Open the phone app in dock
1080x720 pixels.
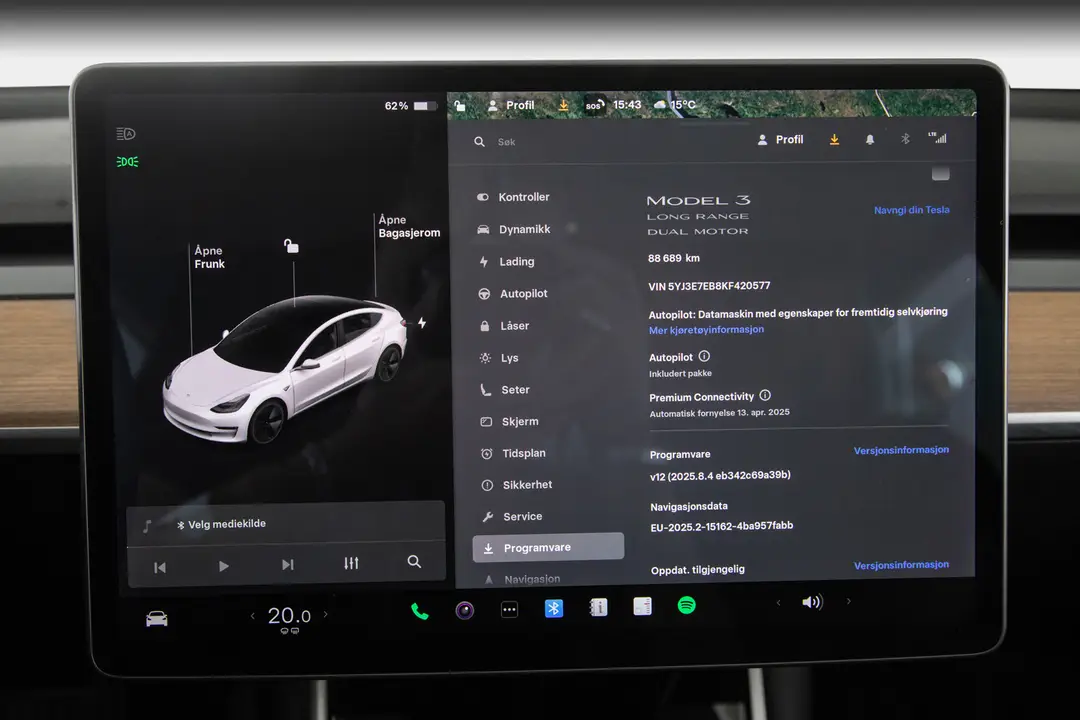(419, 611)
